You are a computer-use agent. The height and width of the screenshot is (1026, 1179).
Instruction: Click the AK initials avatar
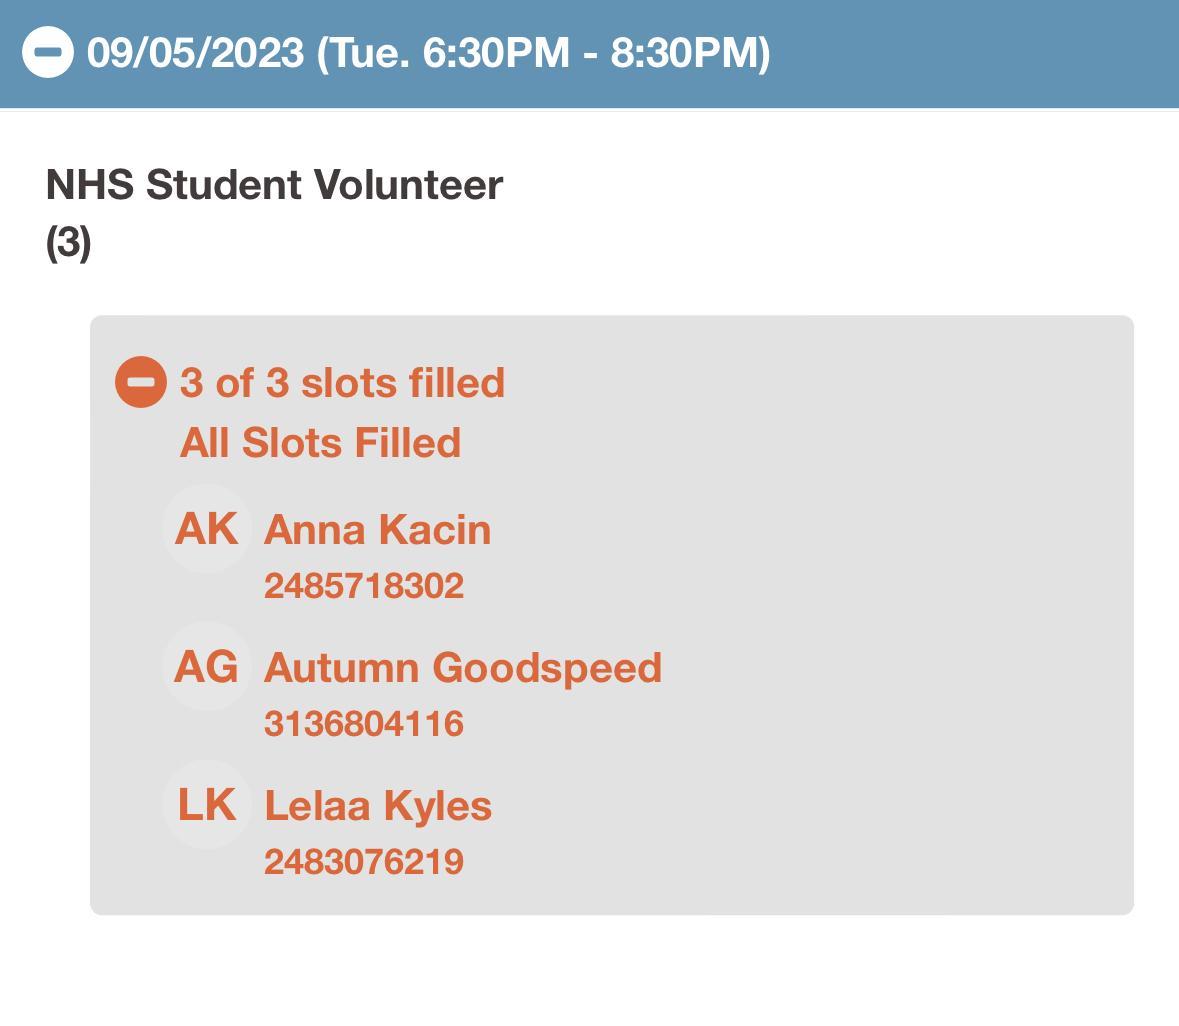[x=207, y=528]
